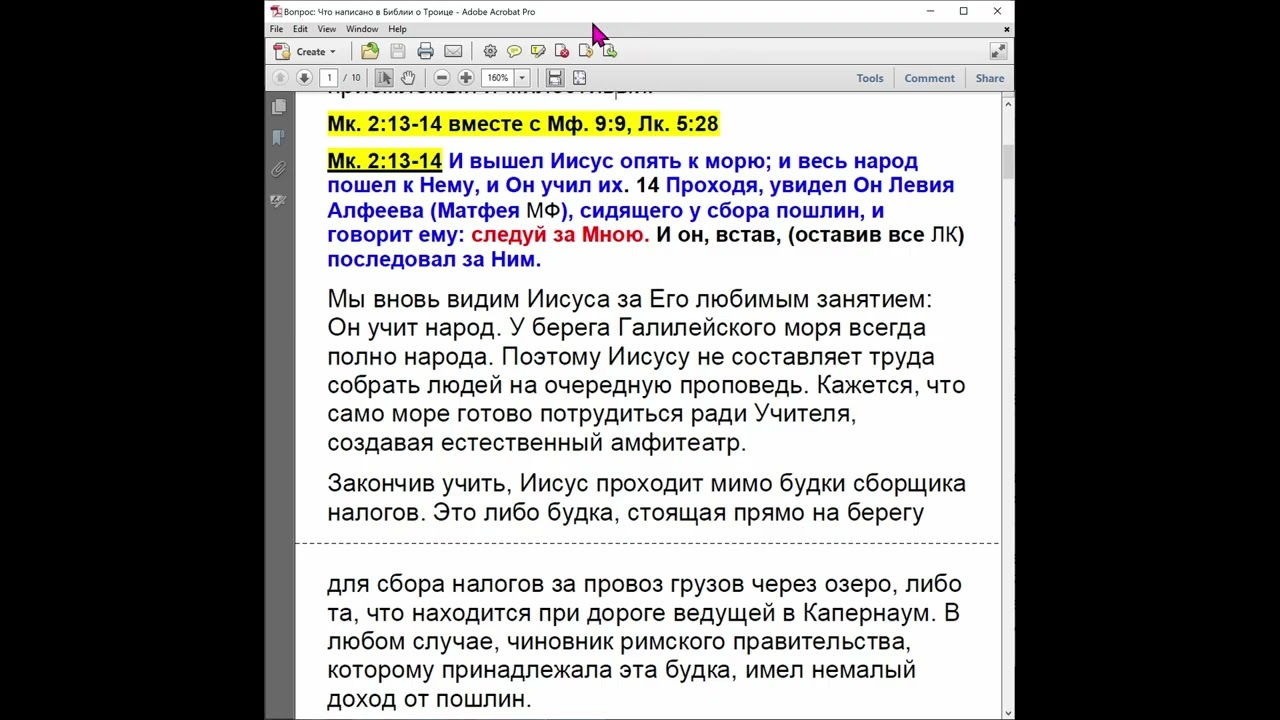Add a sticky note comment icon
The width and height of the screenshot is (1280, 720).
pos(514,51)
